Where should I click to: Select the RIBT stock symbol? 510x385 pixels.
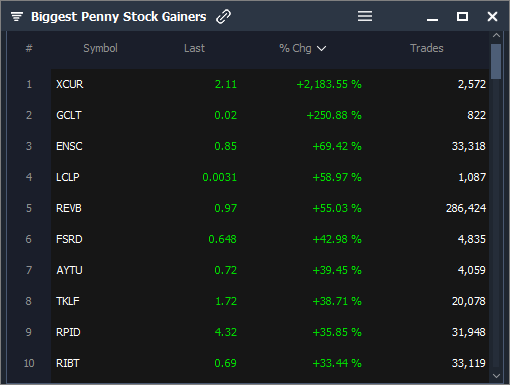[x=68, y=363]
